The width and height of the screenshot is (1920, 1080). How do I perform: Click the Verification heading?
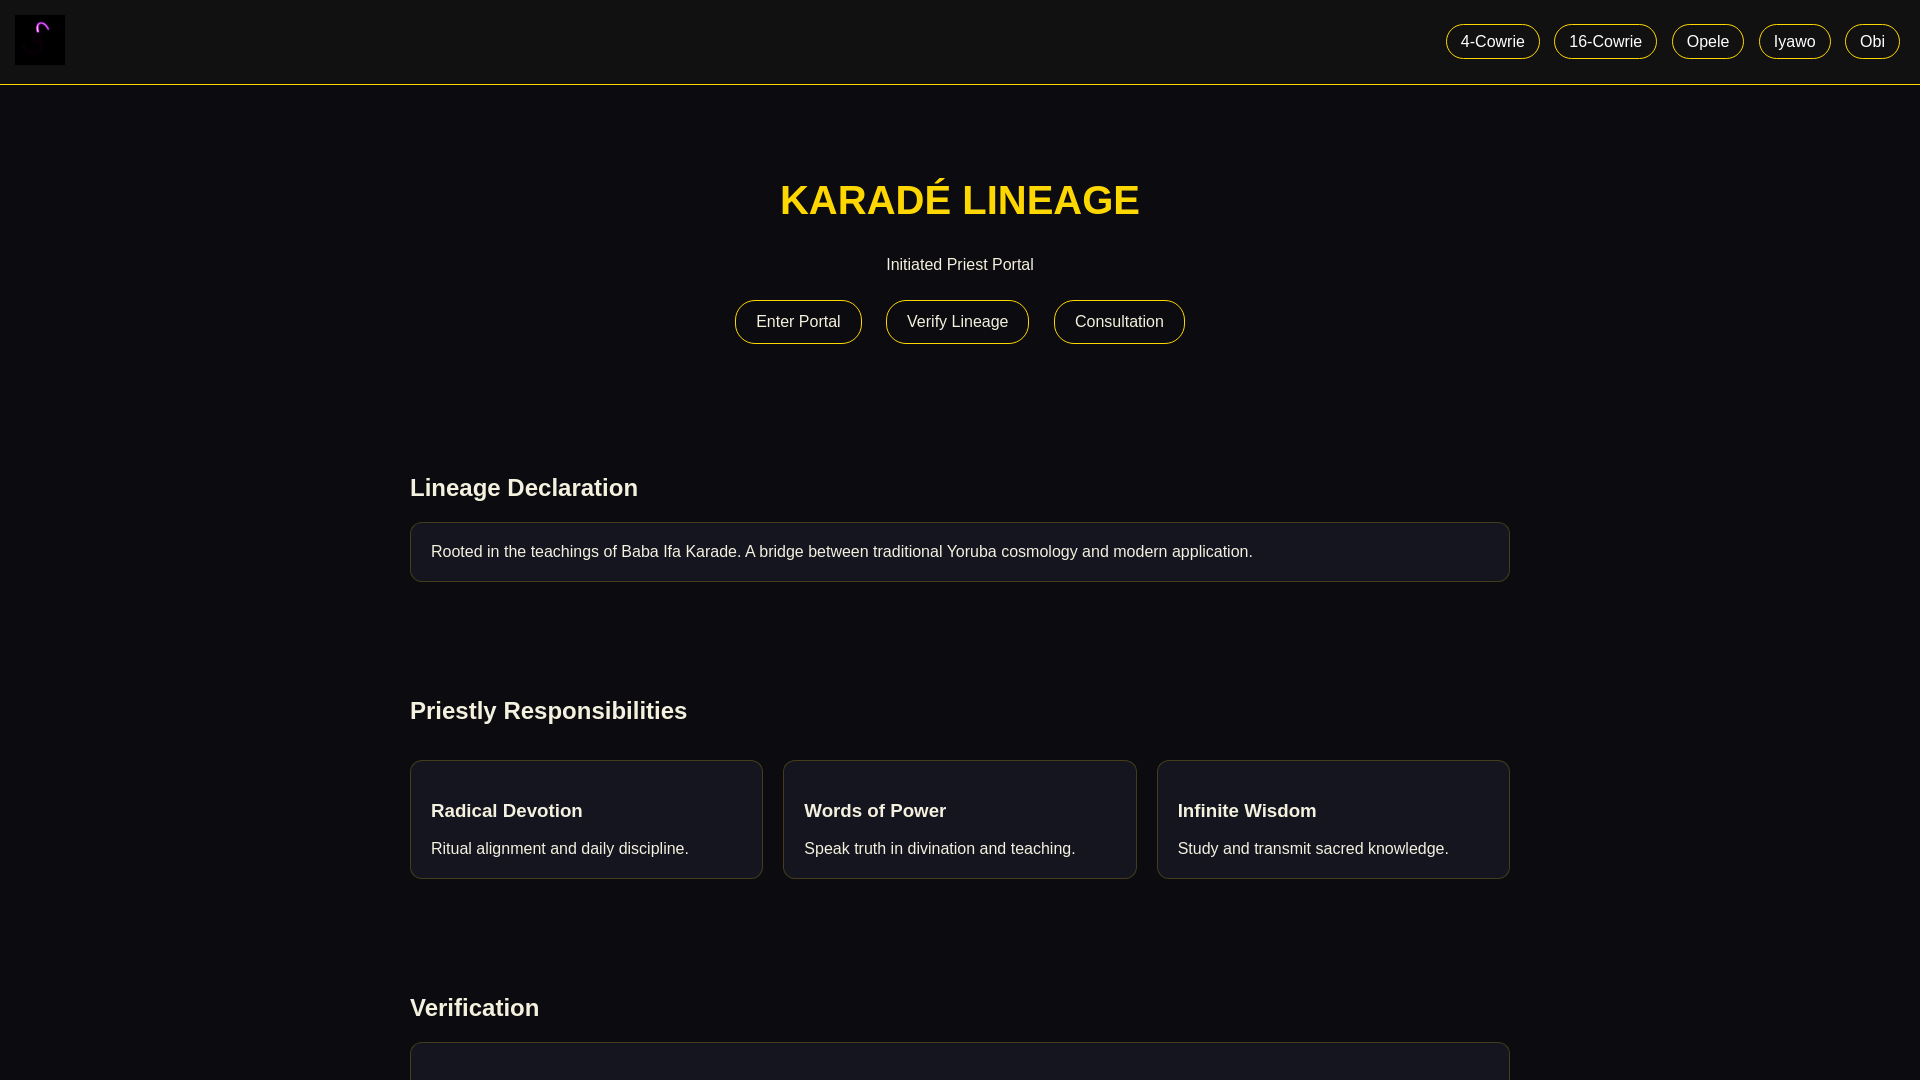point(474,1008)
